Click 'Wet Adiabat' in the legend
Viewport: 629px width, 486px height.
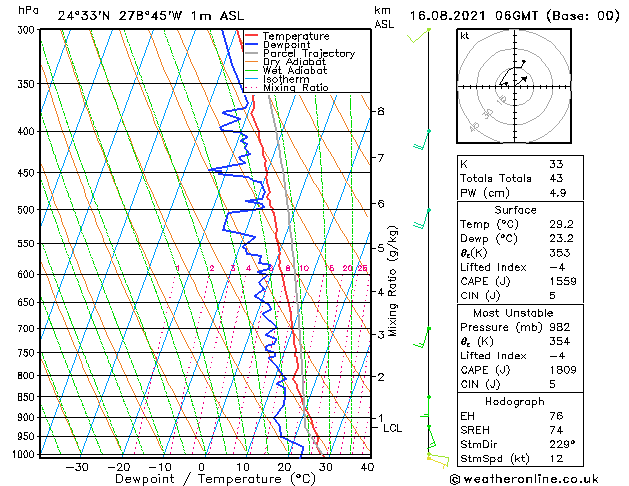point(295,70)
